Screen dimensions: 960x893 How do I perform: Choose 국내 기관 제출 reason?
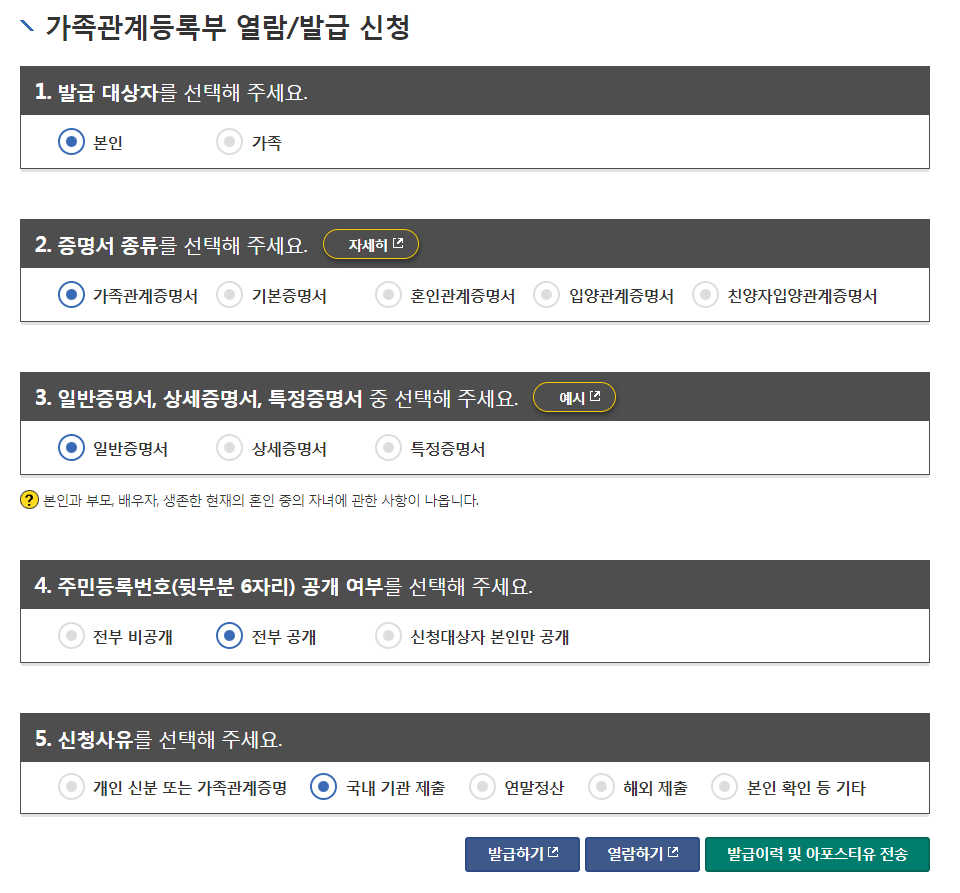[323, 787]
